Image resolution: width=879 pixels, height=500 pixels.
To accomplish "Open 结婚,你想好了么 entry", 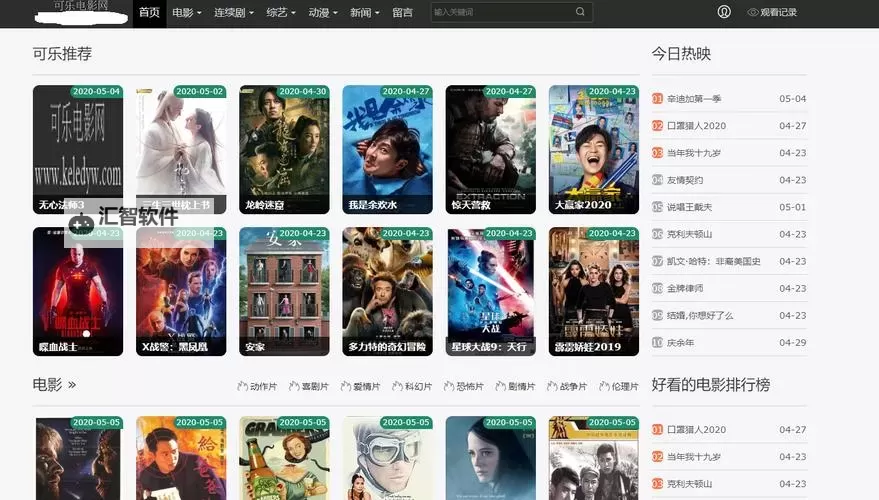I will [x=700, y=315].
